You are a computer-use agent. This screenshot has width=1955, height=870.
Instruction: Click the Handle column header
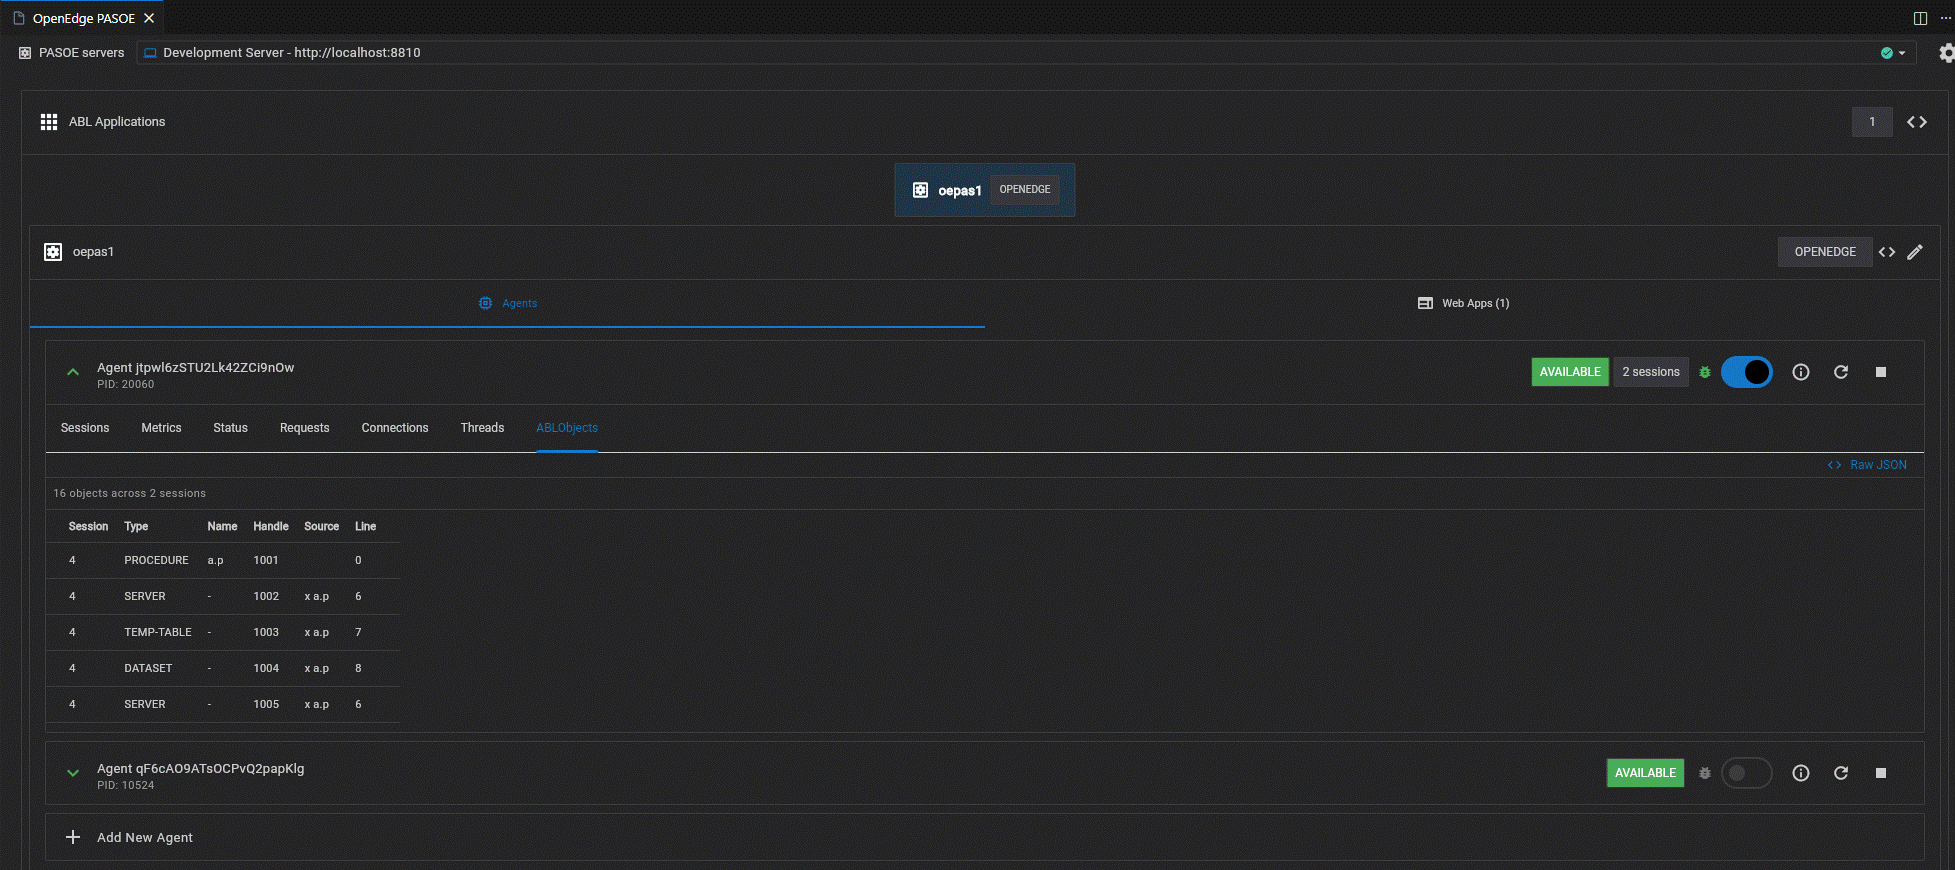(x=271, y=526)
